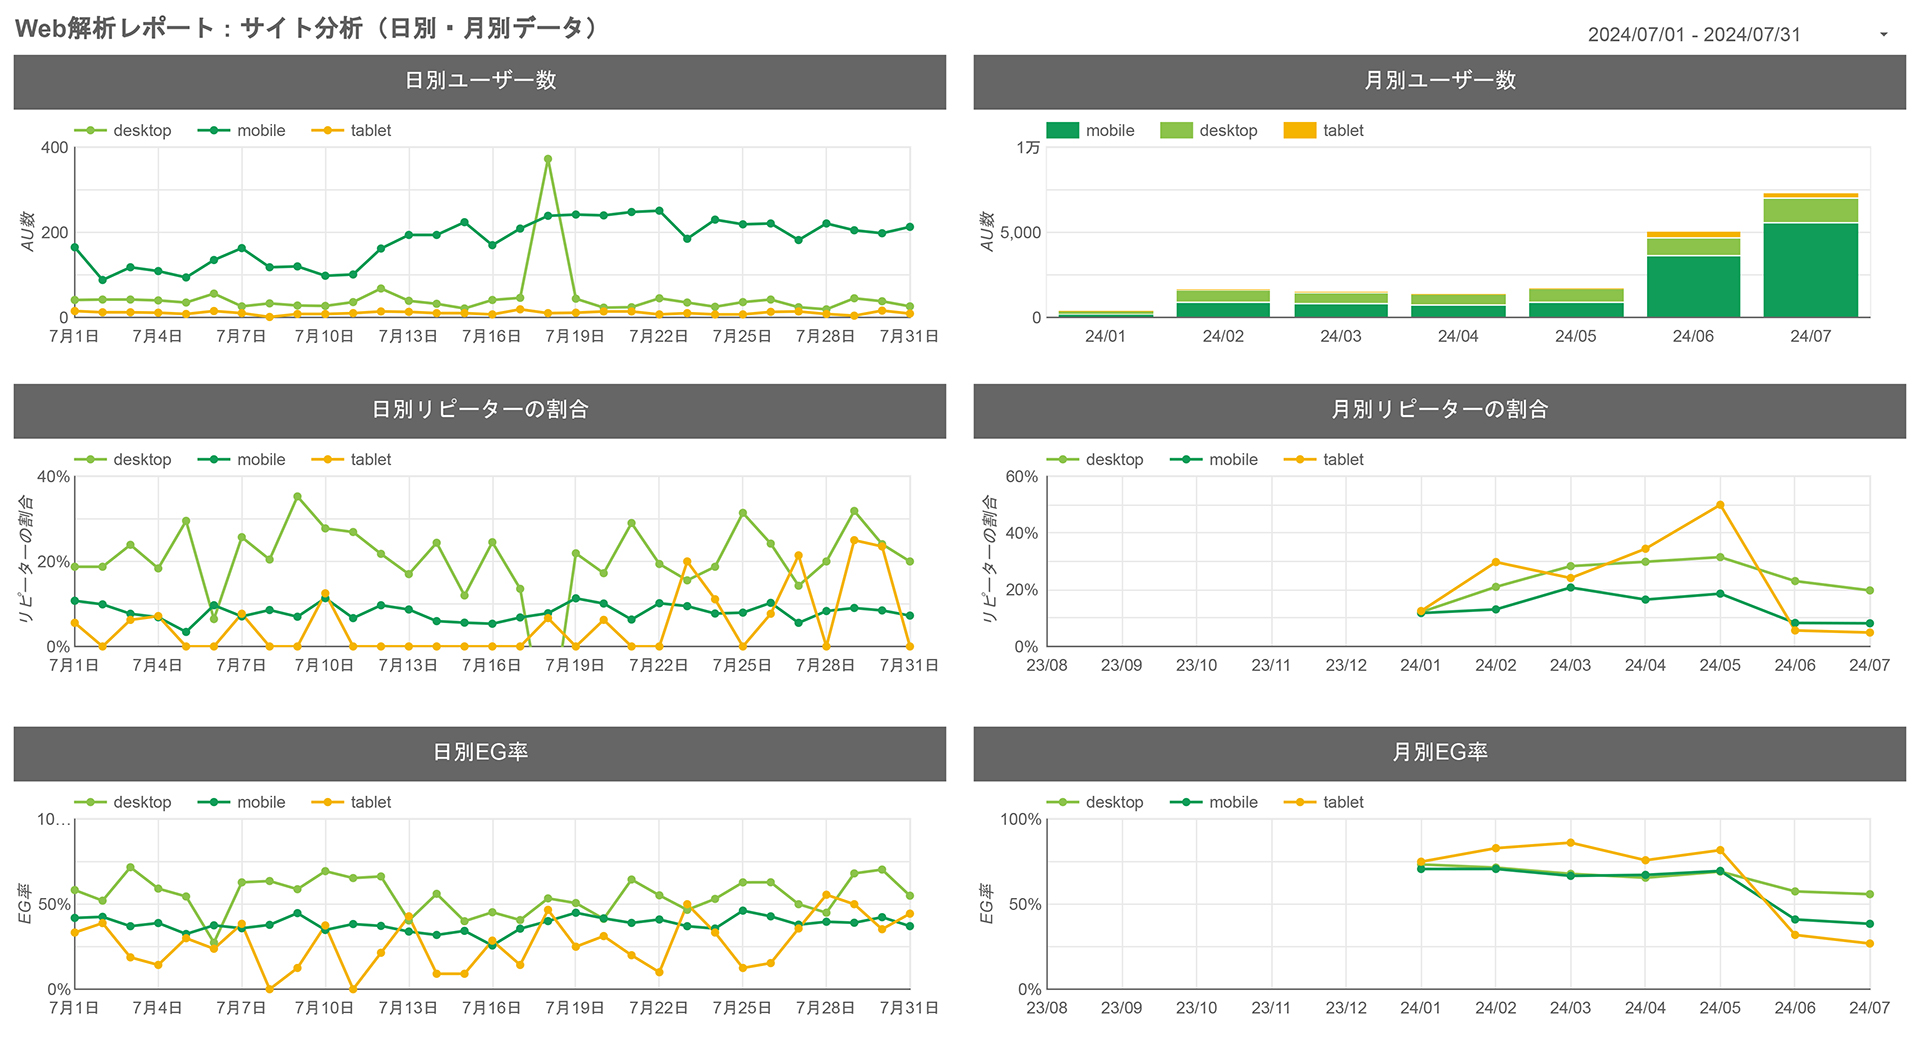Click the desktop legend marker in 月別EG率 chart
The image size is (1920, 1042).
point(1062,802)
